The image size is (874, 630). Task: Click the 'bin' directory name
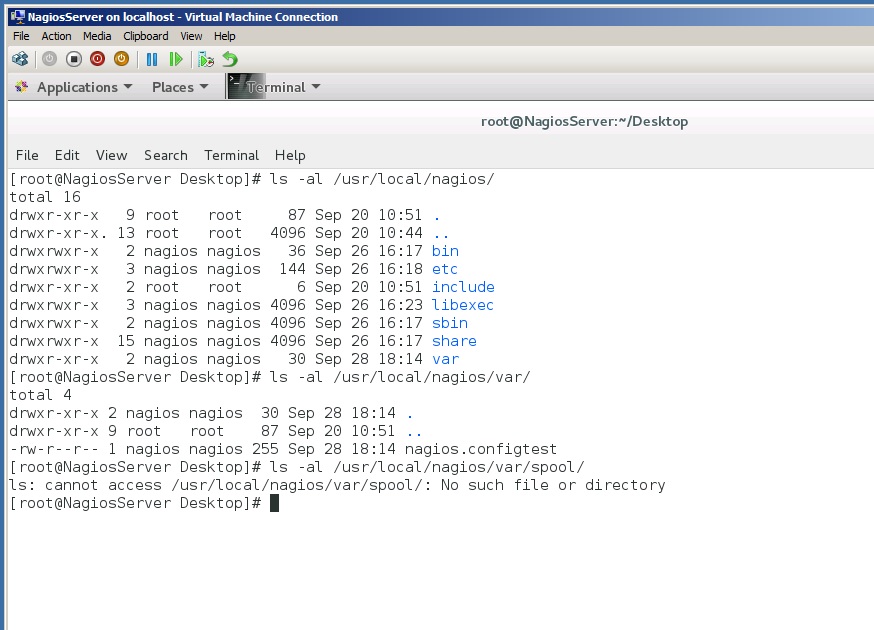[x=445, y=251]
